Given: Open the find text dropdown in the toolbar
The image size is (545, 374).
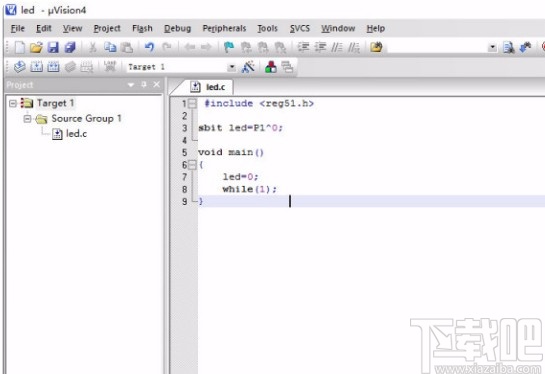Looking at the screenshot, I should [492, 47].
